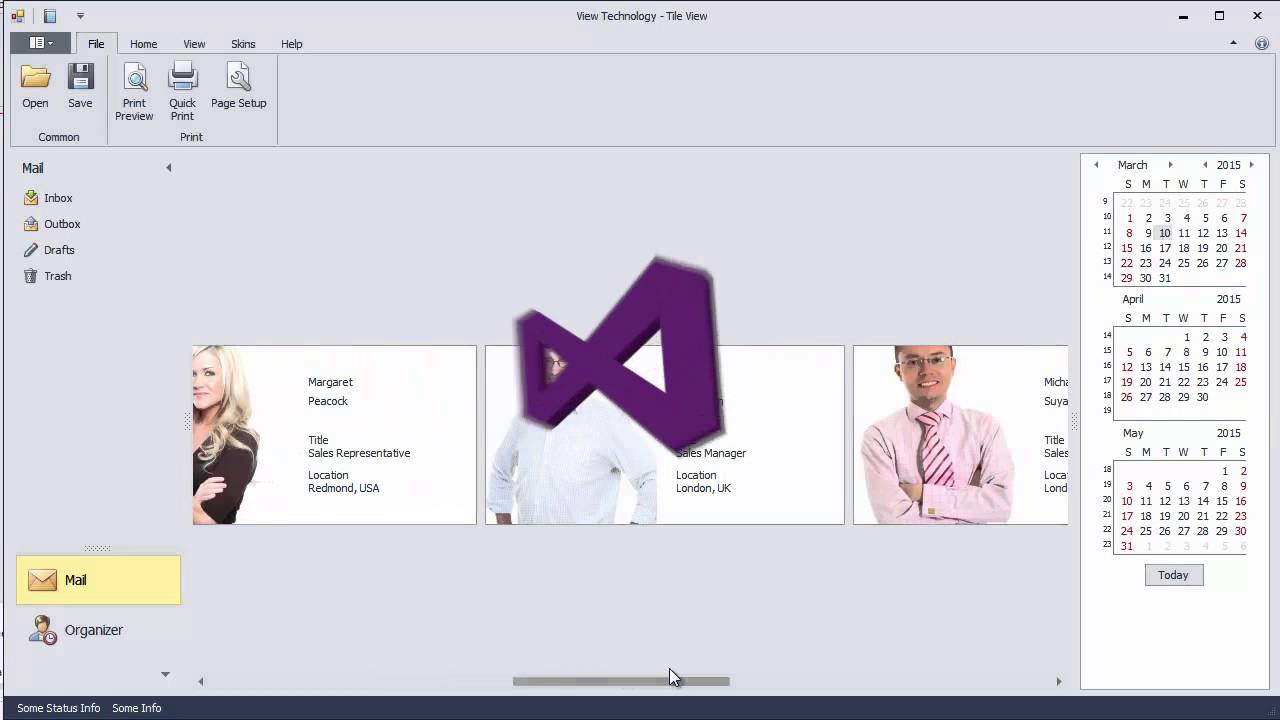Screen dimensions: 1280x720
Task: Collapse the Mail navigation pane
Action: (x=169, y=168)
